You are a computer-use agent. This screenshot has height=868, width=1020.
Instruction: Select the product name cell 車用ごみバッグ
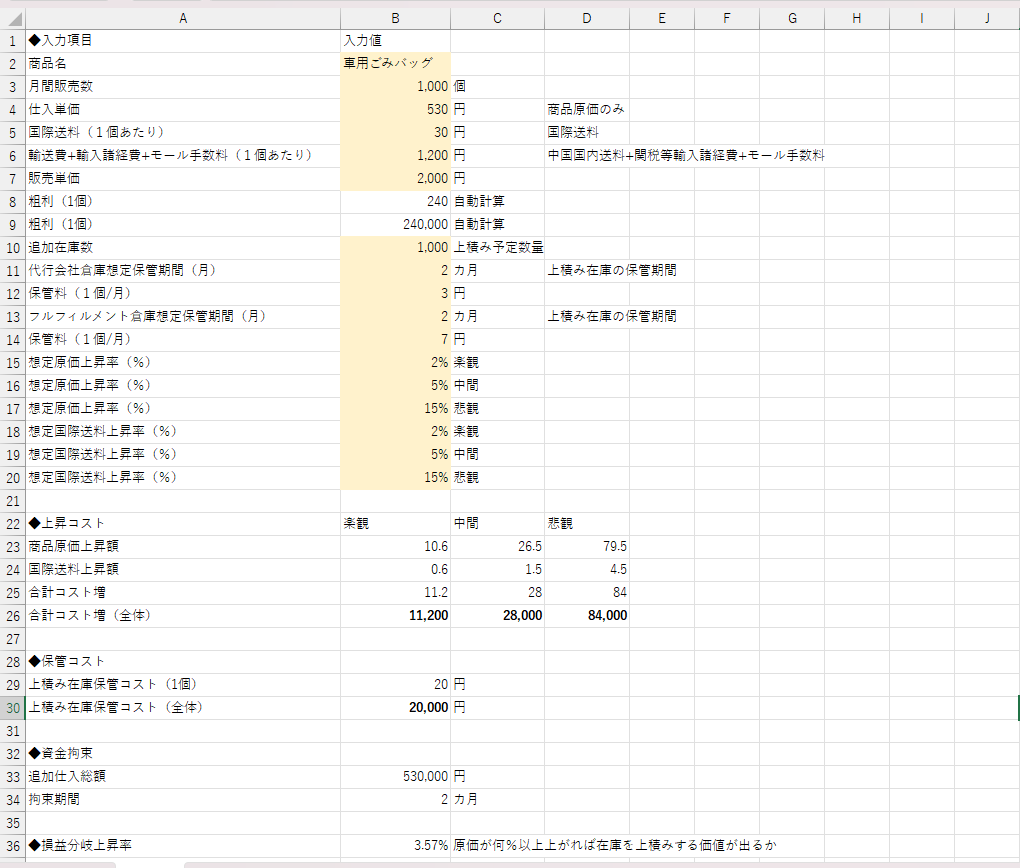395,63
